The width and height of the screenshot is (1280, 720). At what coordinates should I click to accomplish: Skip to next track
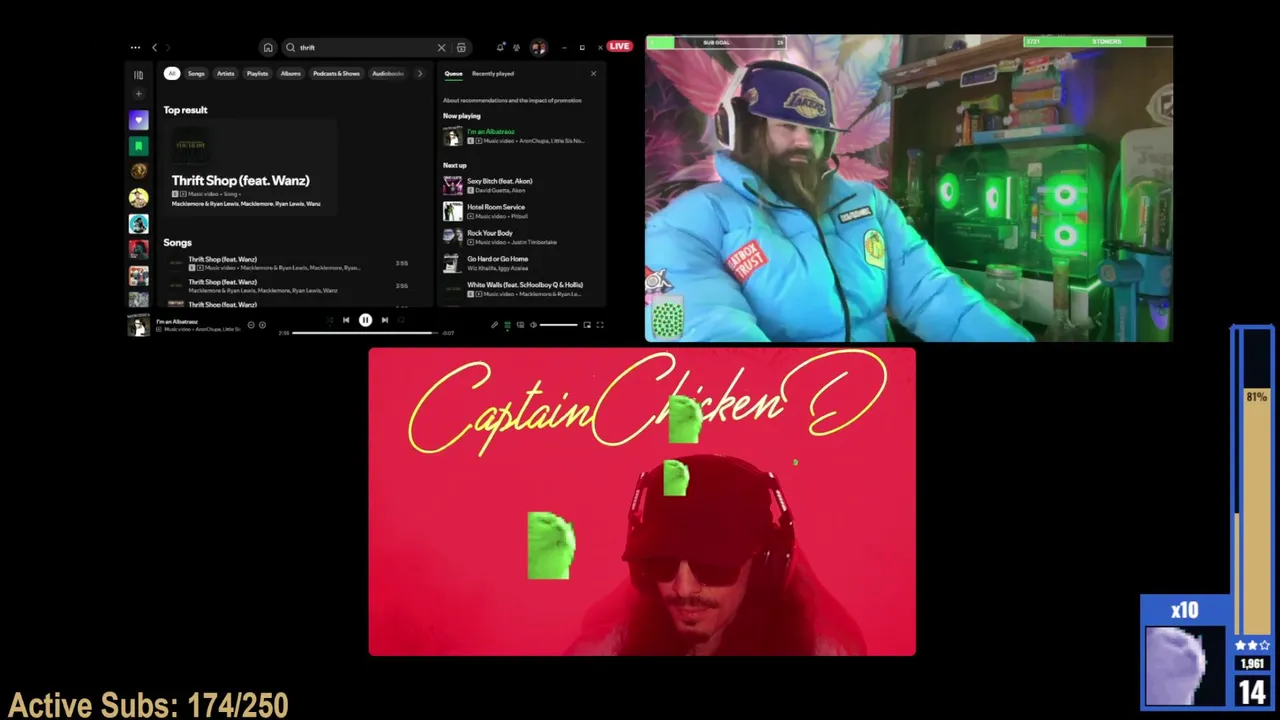[x=385, y=320]
